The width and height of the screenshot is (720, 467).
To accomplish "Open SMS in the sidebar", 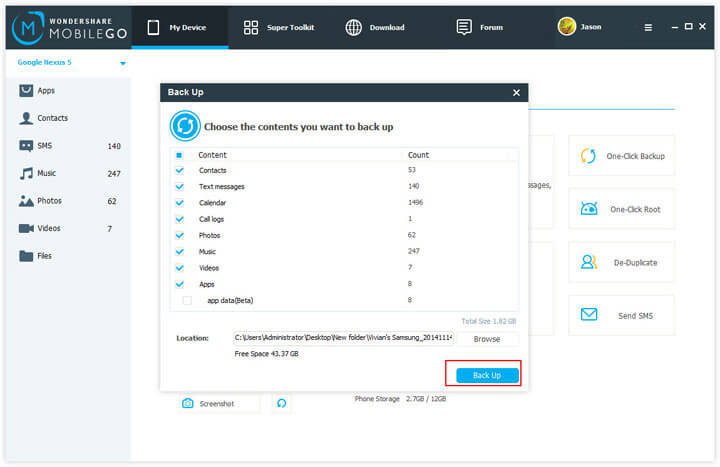I will point(69,146).
